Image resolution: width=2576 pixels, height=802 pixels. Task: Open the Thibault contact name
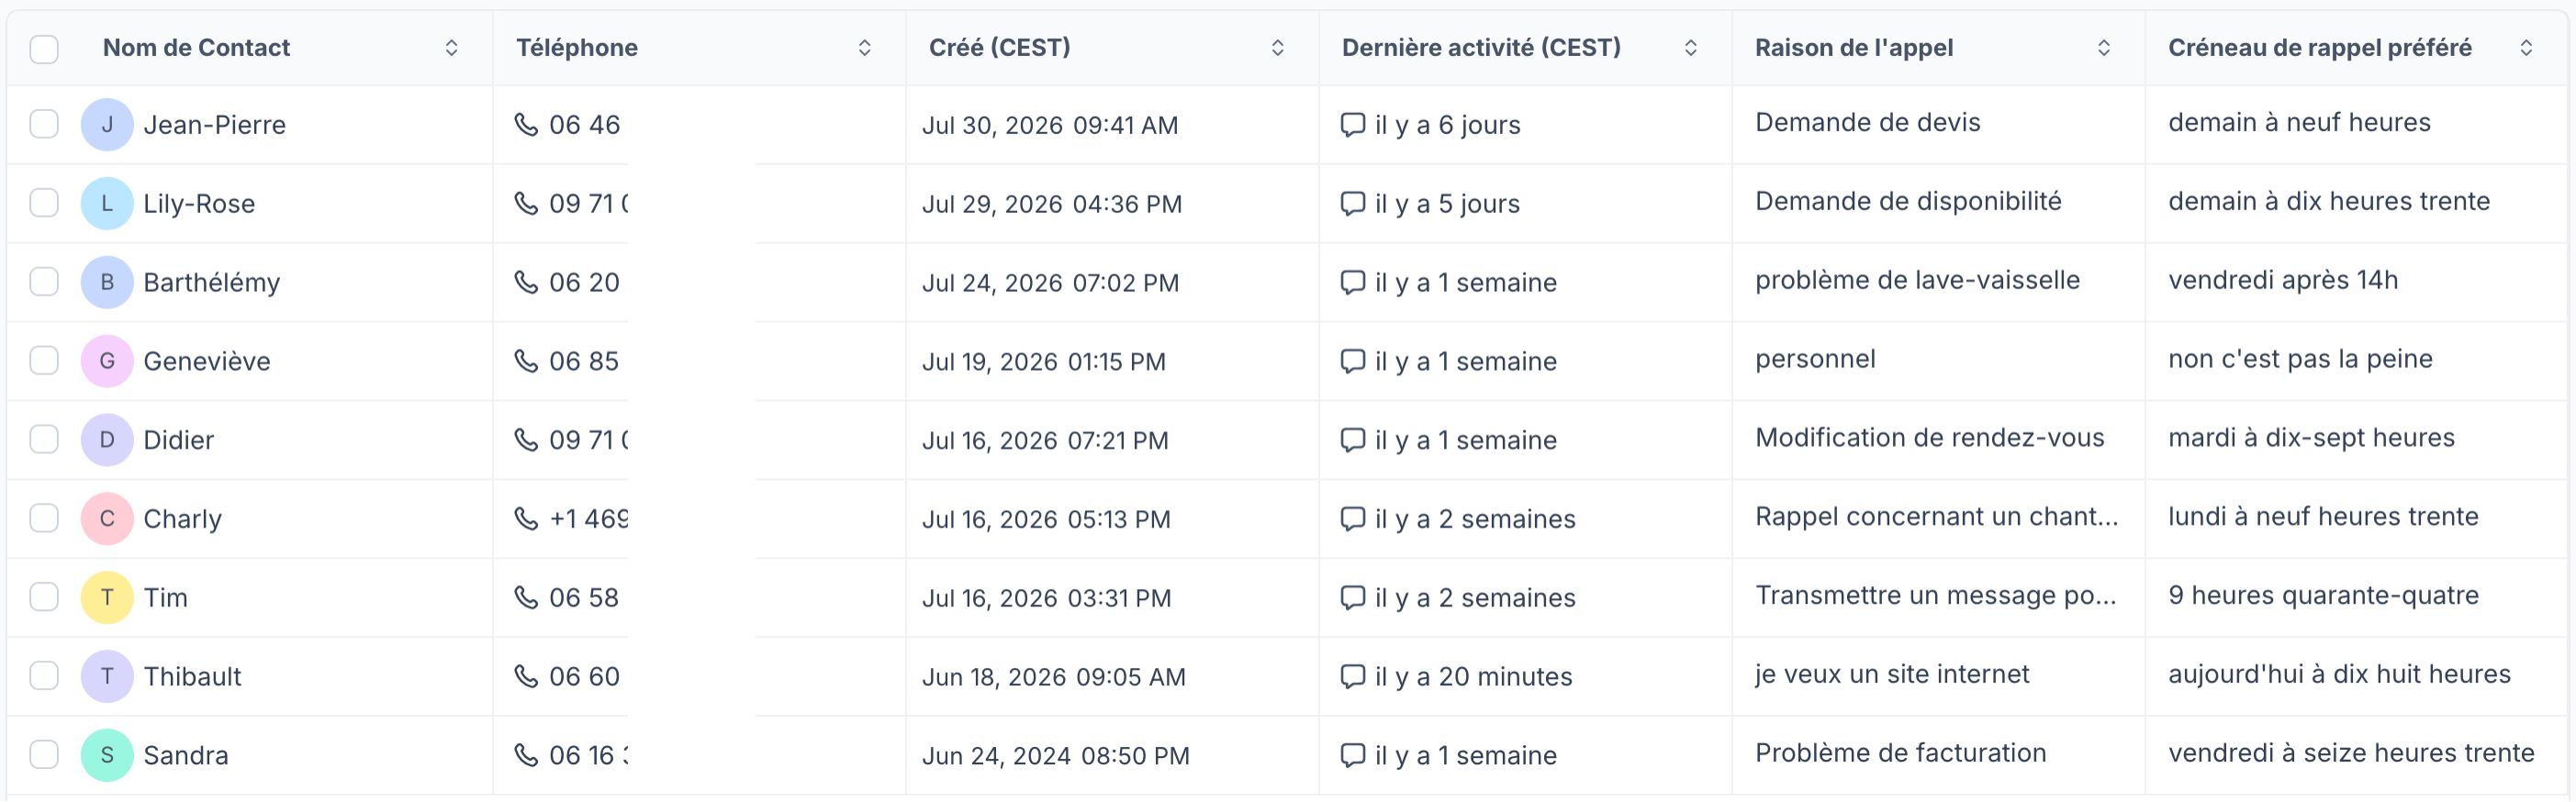[x=193, y=677]
